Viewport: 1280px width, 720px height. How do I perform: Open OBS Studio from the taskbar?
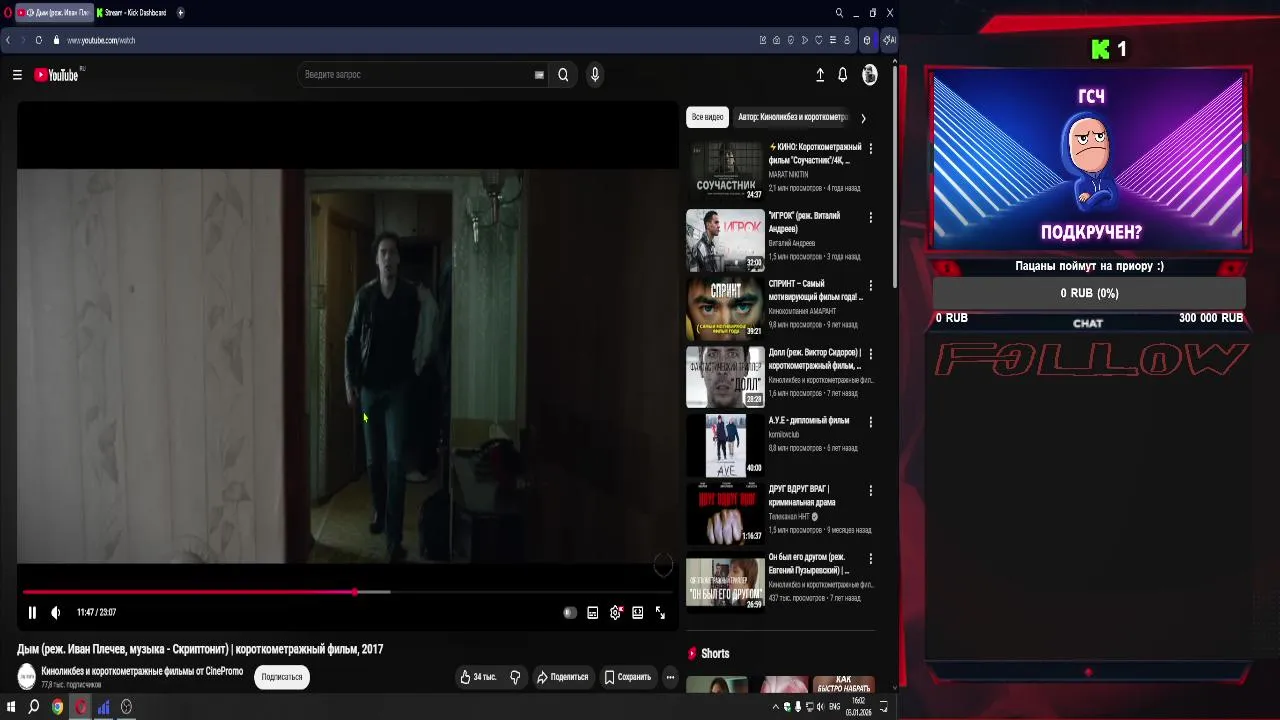tap(127, 707)
